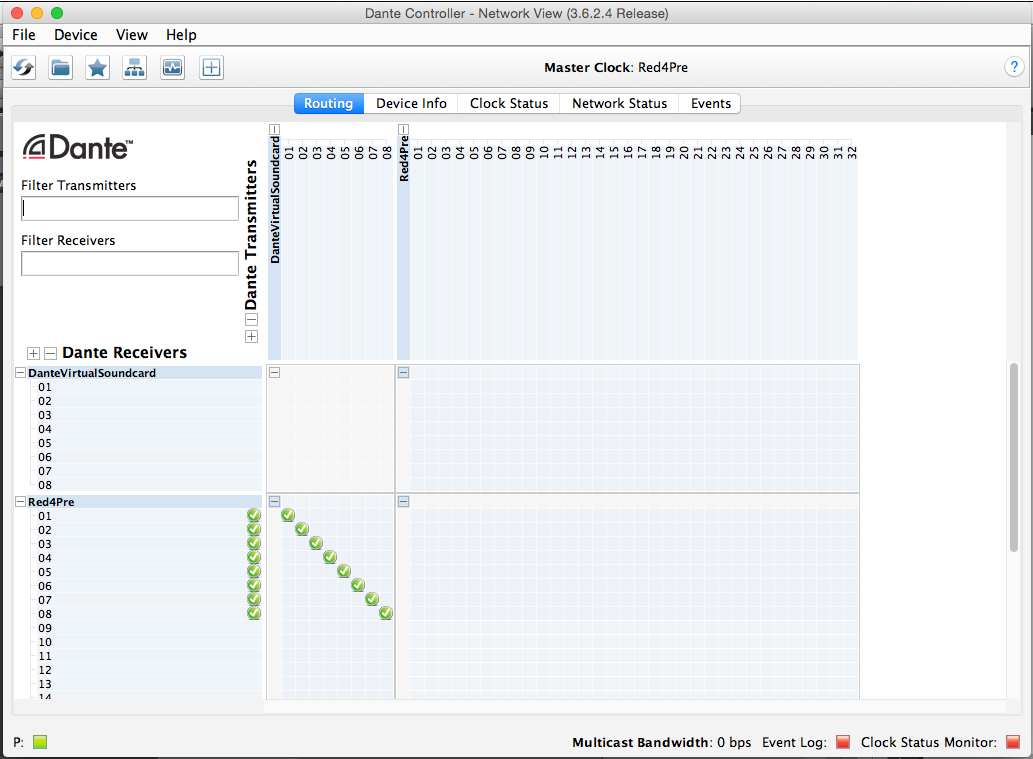Click status checkmark beside Red4Pre receiver 02
The image size is (1033, 759).
coord(254,529)
